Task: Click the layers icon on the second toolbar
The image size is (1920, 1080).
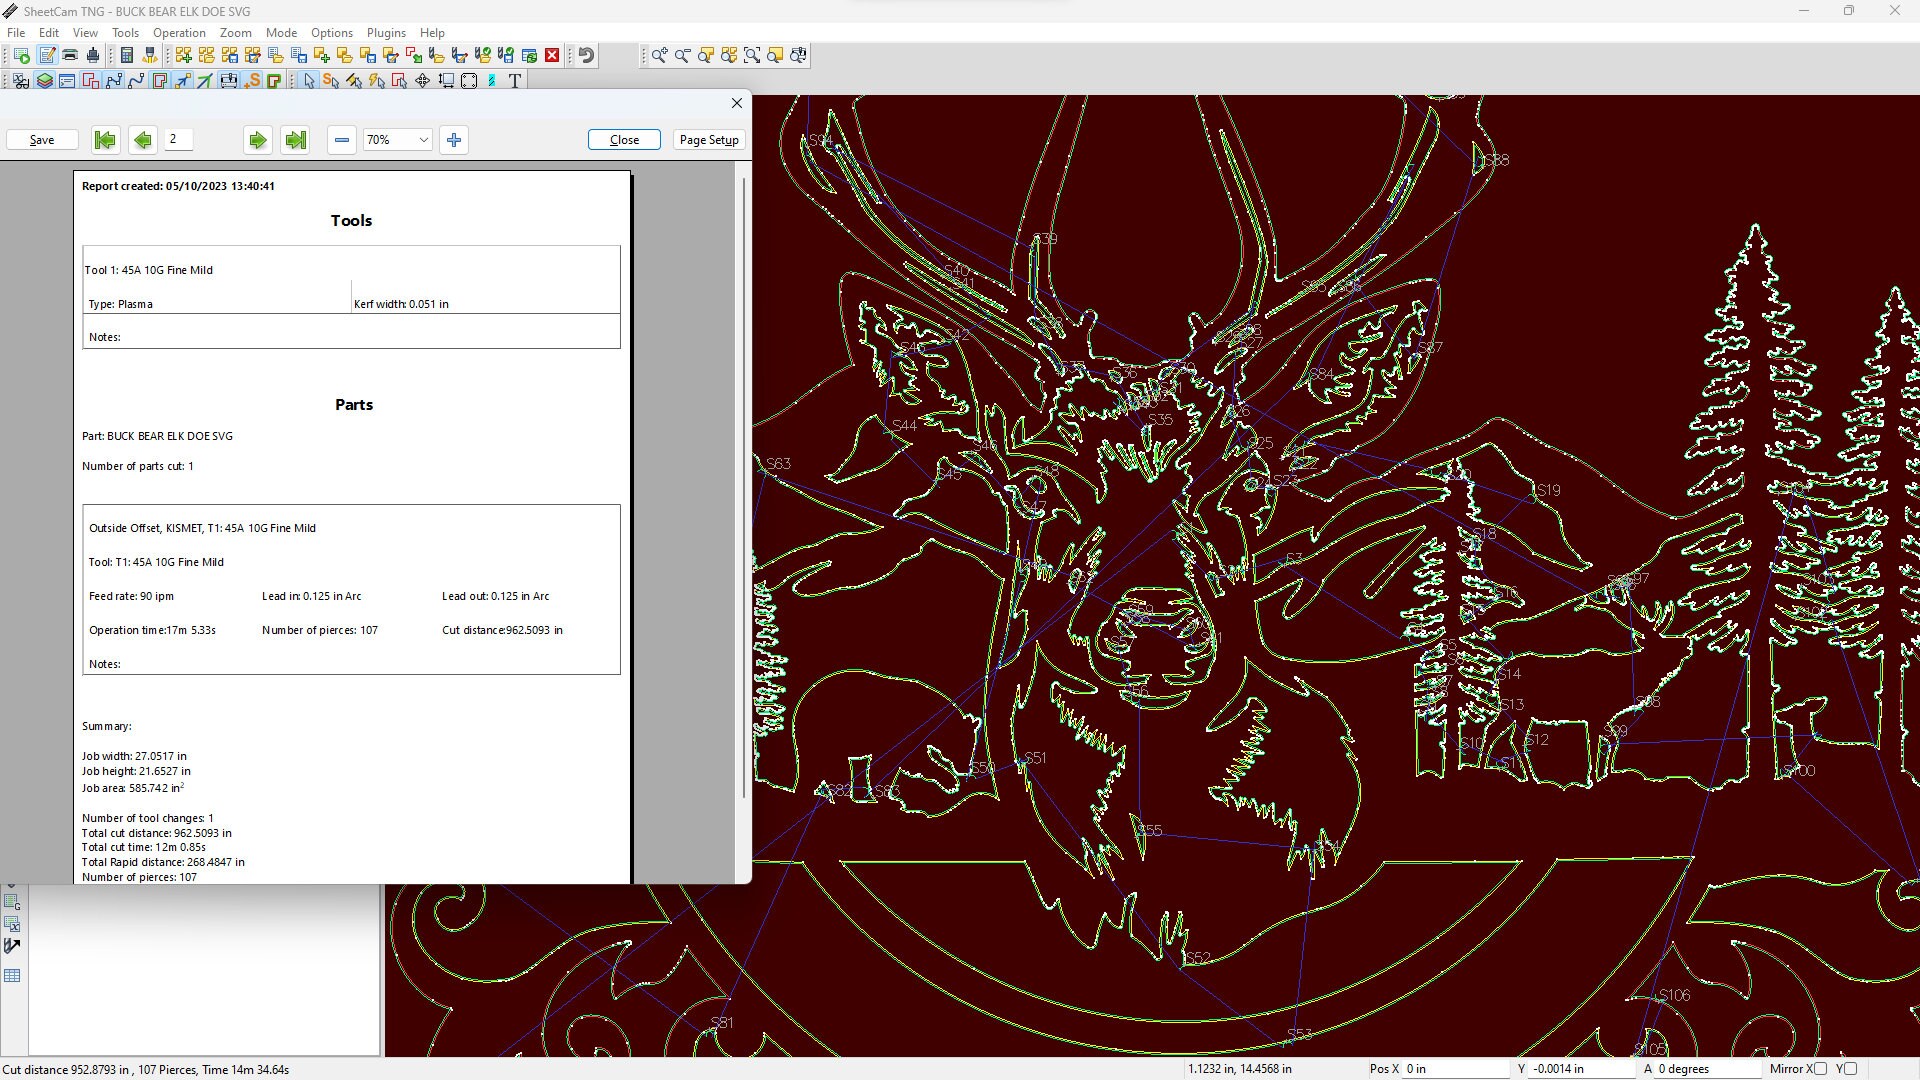Action: coord(45,81)
